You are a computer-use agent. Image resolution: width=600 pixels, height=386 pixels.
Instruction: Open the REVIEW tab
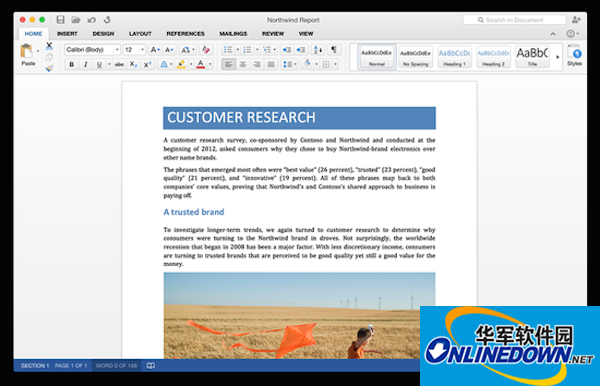[x=273, y=34]
